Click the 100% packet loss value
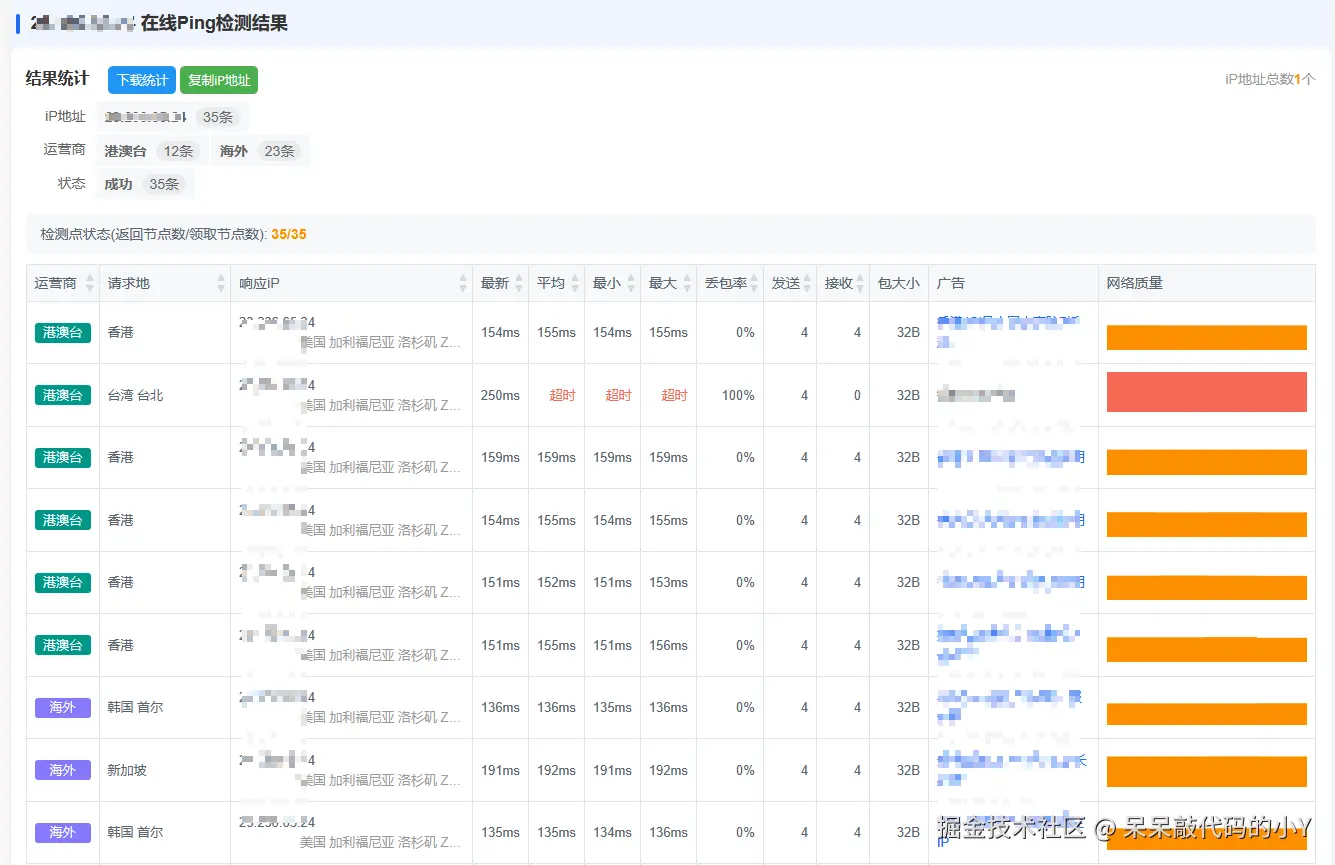The width and height of the screenshot is (1335, 865). tap(738, 395)
